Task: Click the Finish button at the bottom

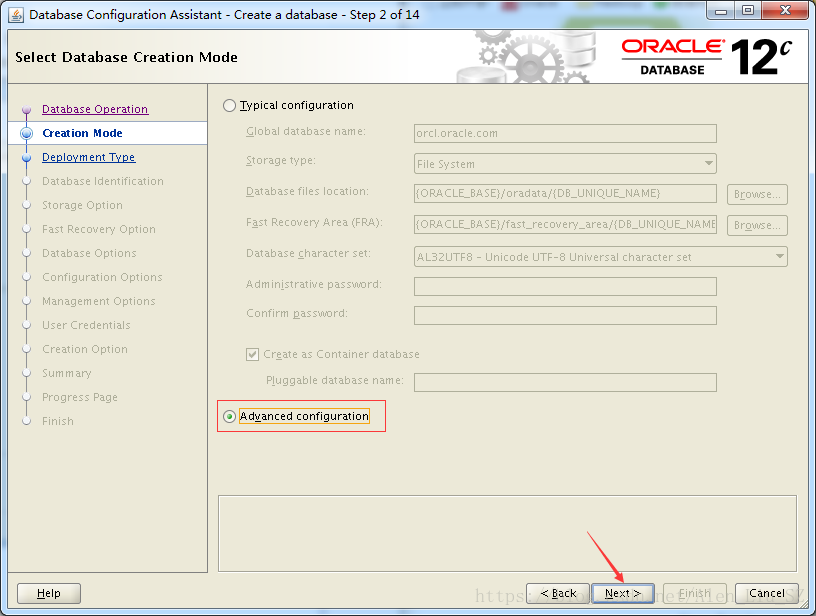Action: (x=695, y=593)
